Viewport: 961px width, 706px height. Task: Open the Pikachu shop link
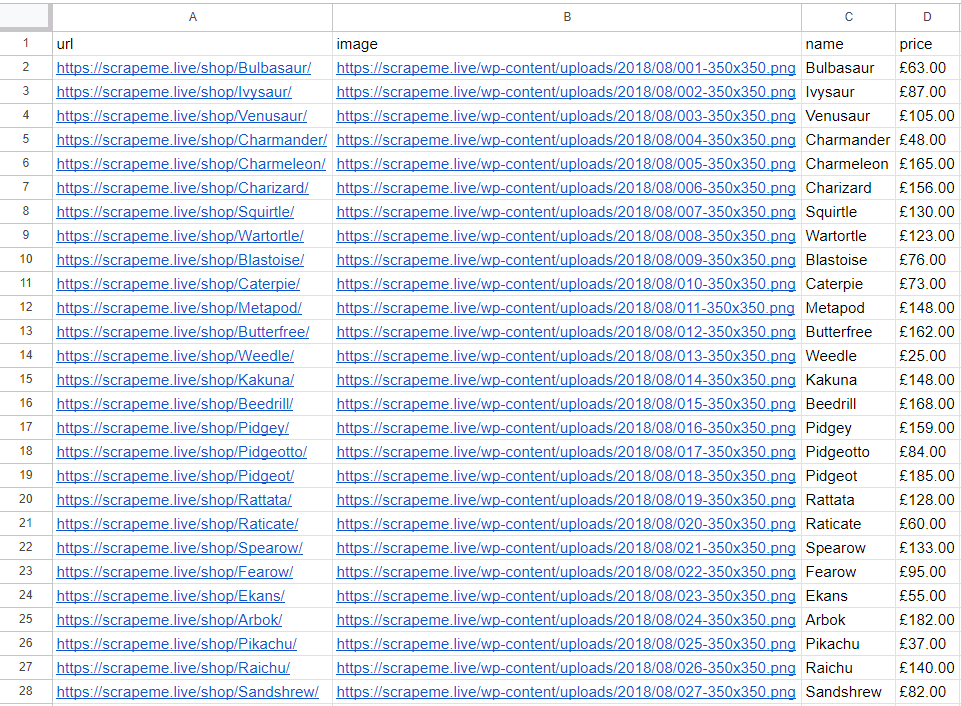(177, 644)
